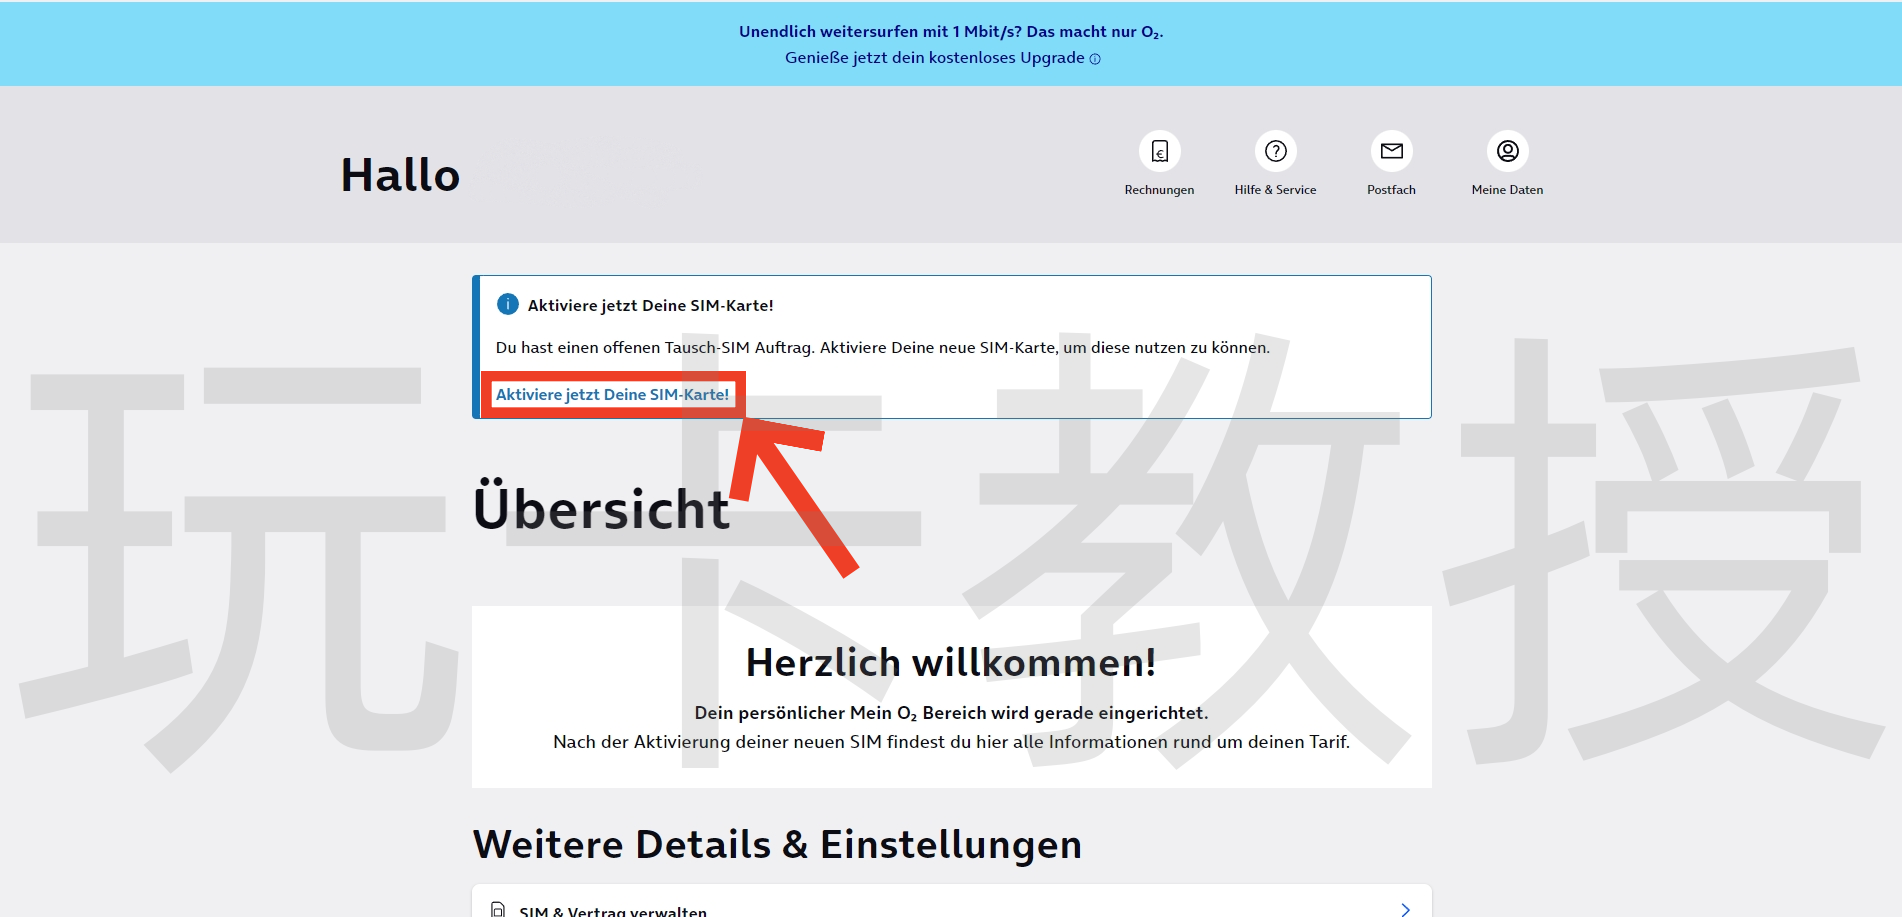Image resolution: width=1902 pixels, height=917 pixels.
Task: Select the Hilfe & Service text label
Action: [1275, 190]
